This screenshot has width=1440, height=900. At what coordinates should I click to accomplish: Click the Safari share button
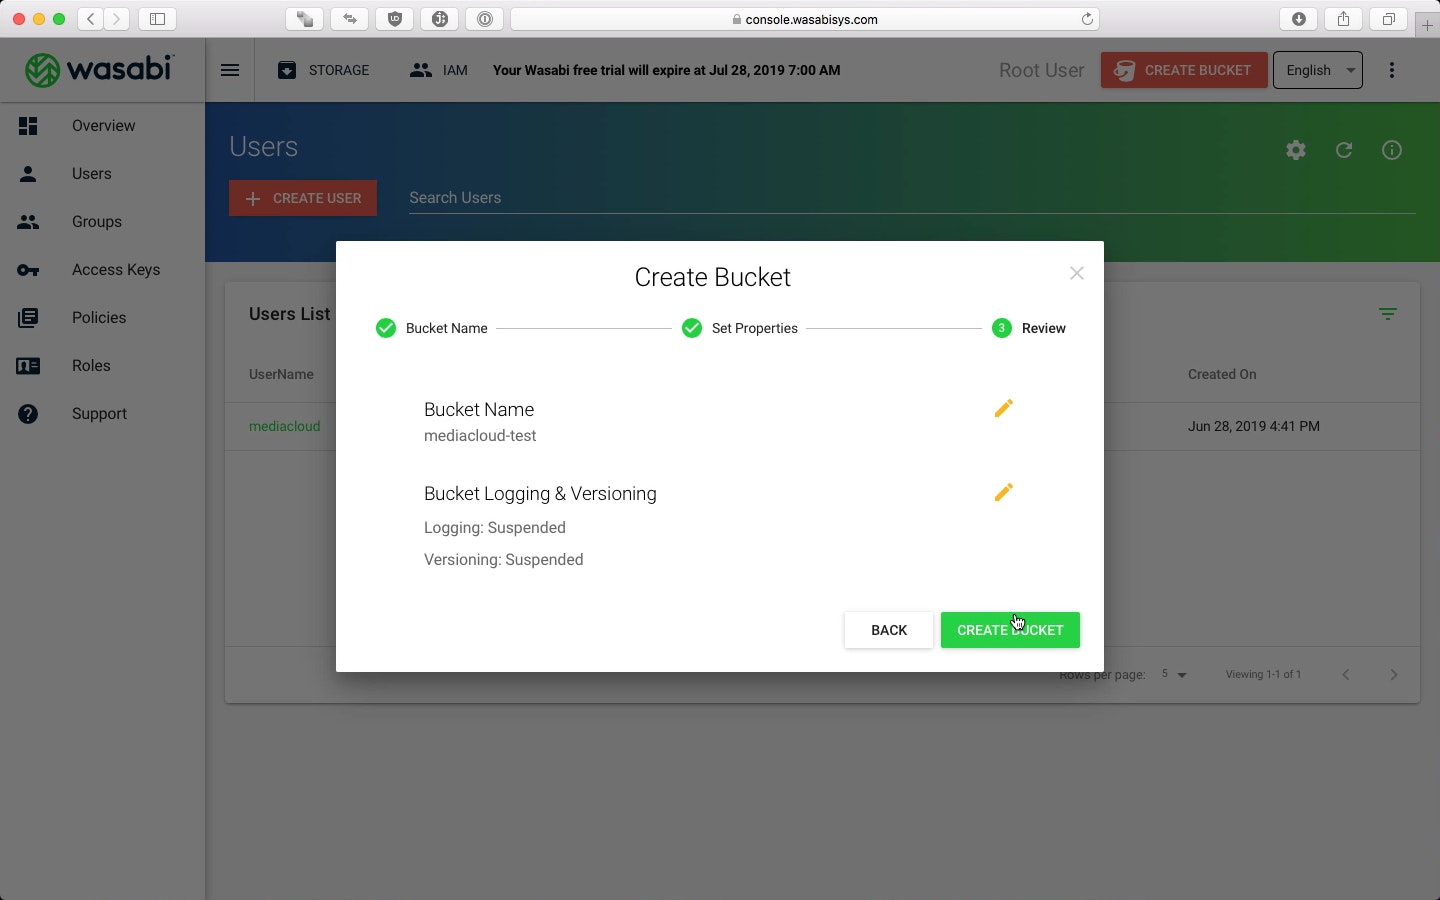(x=1344, y=19)
